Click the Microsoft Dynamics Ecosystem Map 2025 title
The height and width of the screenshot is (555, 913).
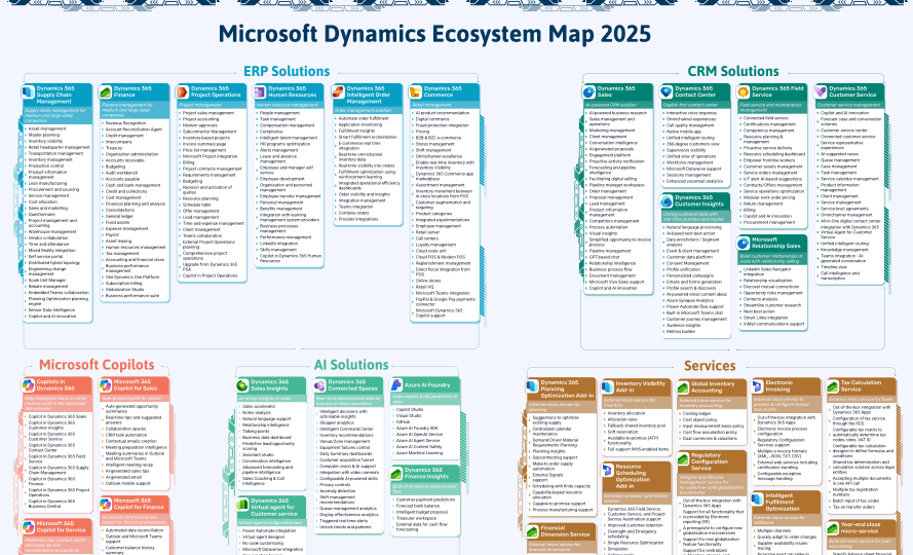pos(435,34)
